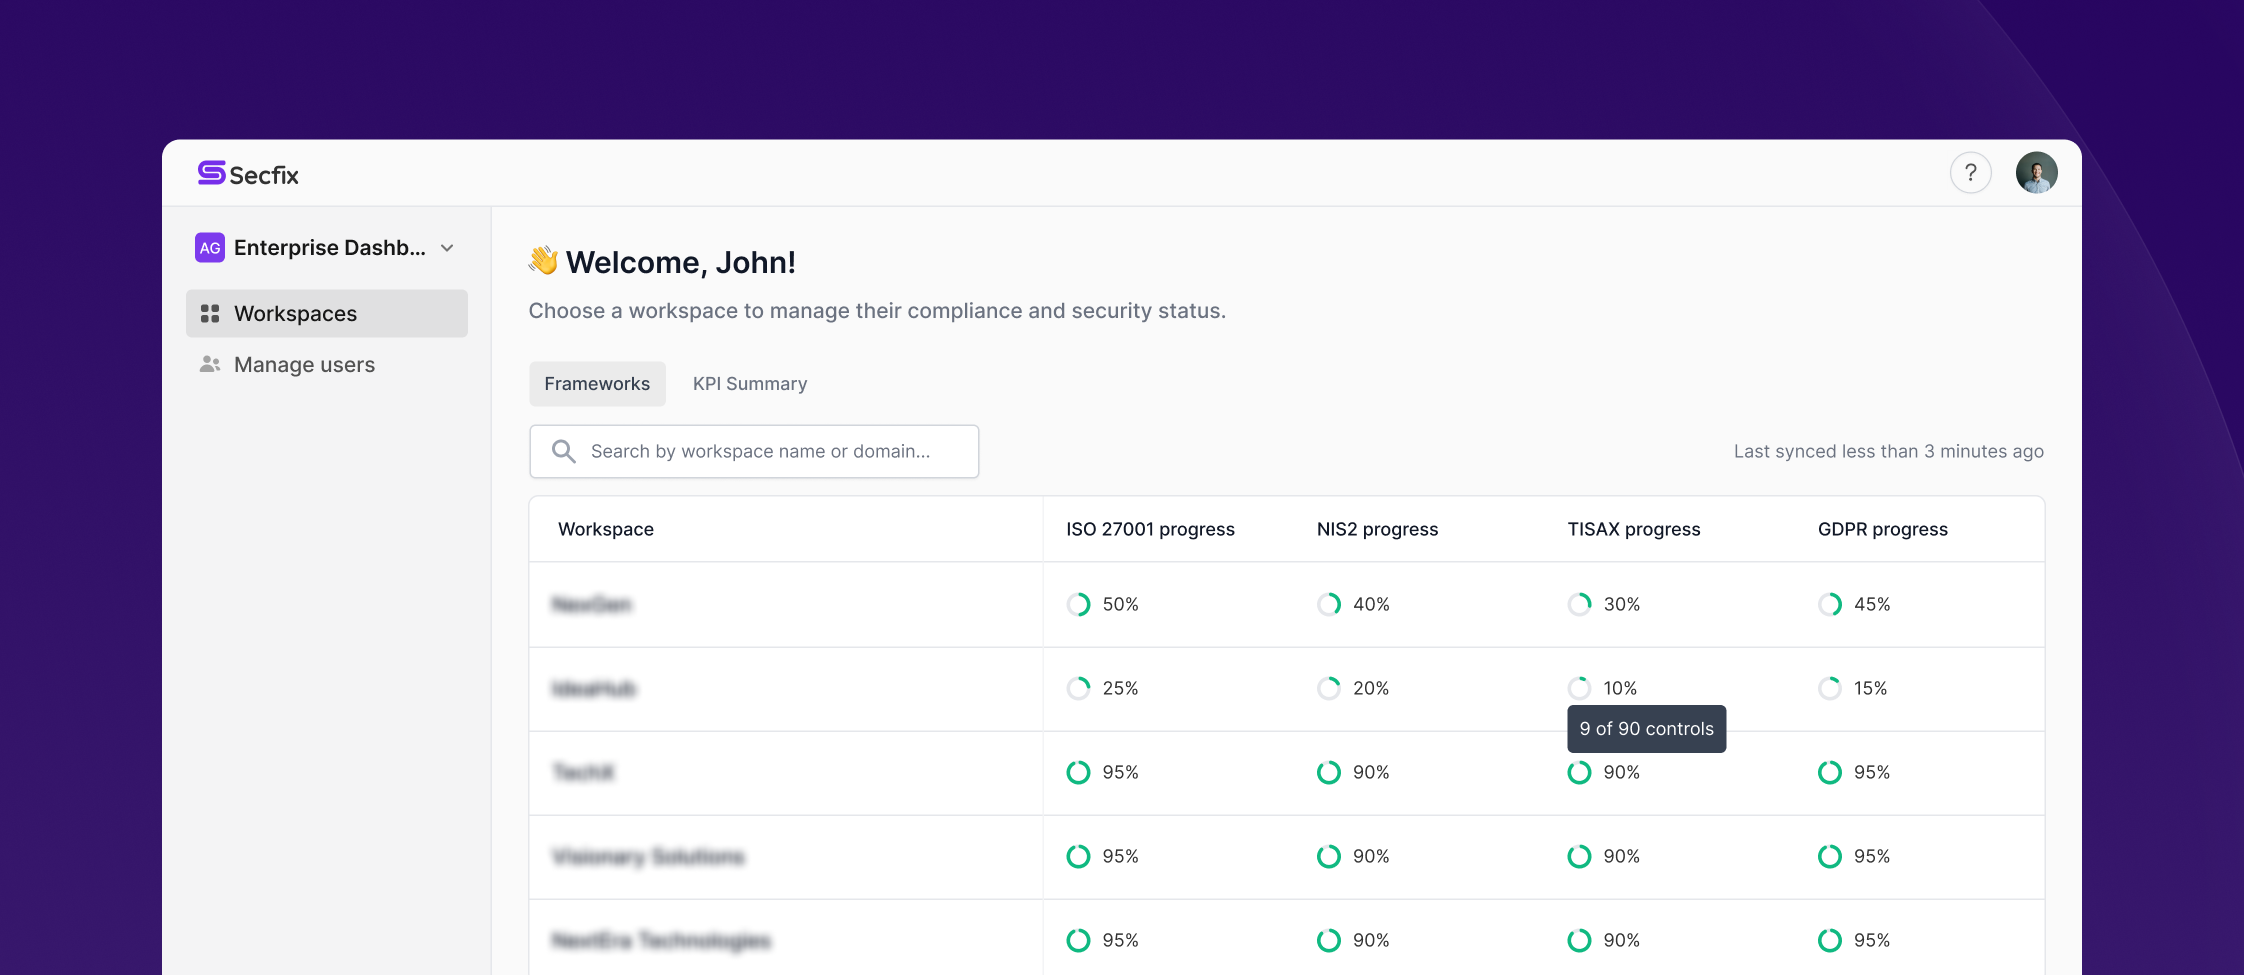Switch to the KPI Summary tab

(x=750, y=384)
